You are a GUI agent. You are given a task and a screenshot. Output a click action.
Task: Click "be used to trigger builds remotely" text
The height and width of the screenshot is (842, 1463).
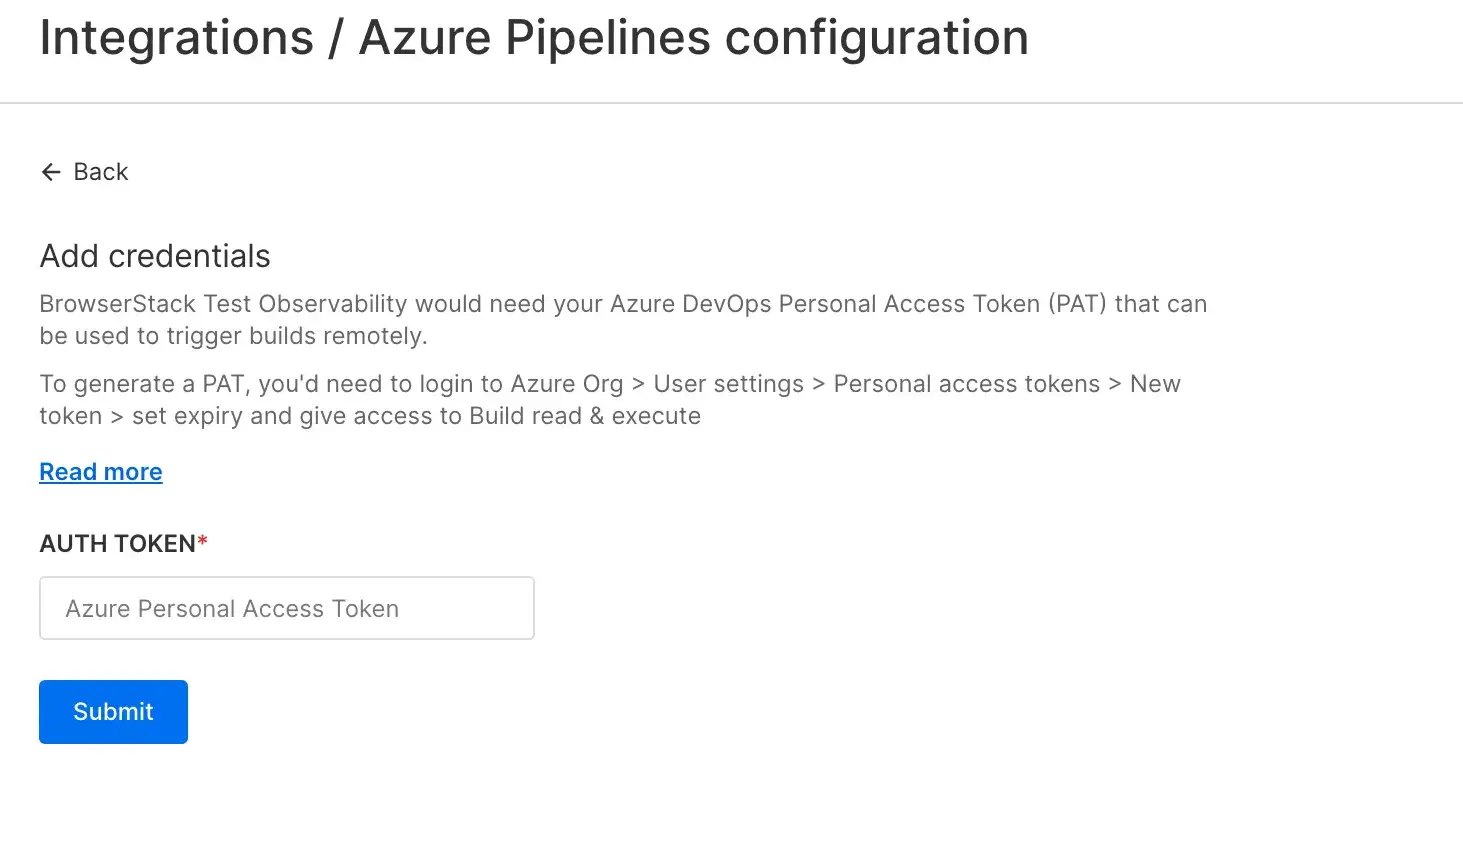pyautogui.click(x=232, y=336)
